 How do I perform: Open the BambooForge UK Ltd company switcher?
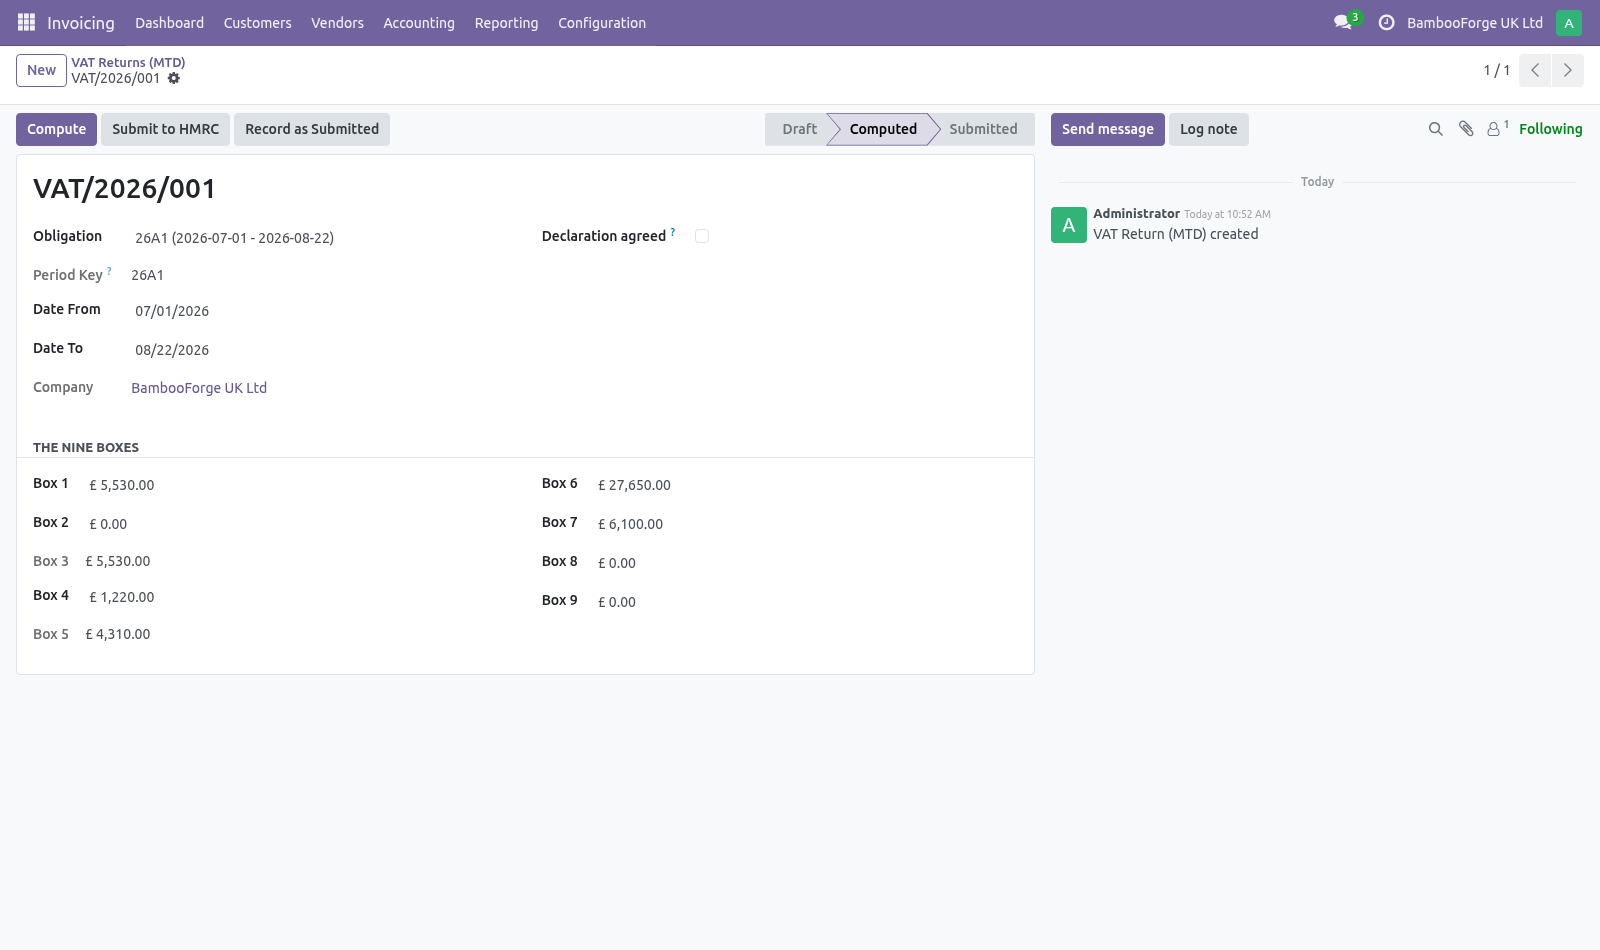1474,22
